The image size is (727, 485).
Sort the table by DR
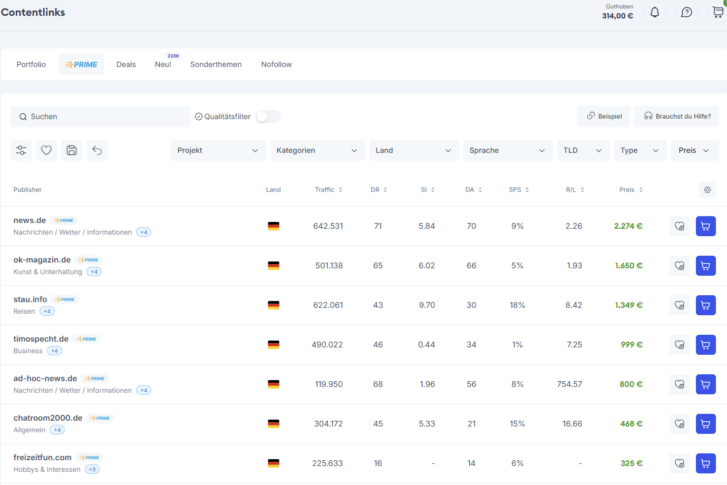click(378, 190)
